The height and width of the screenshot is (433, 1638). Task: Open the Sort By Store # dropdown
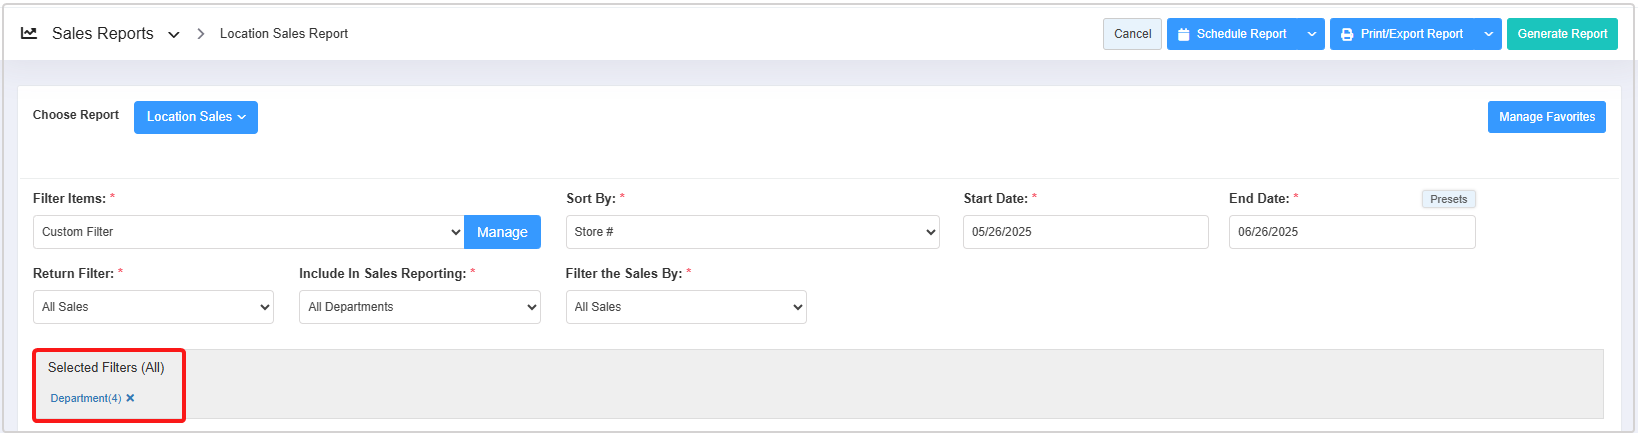[x=752, y=232]
